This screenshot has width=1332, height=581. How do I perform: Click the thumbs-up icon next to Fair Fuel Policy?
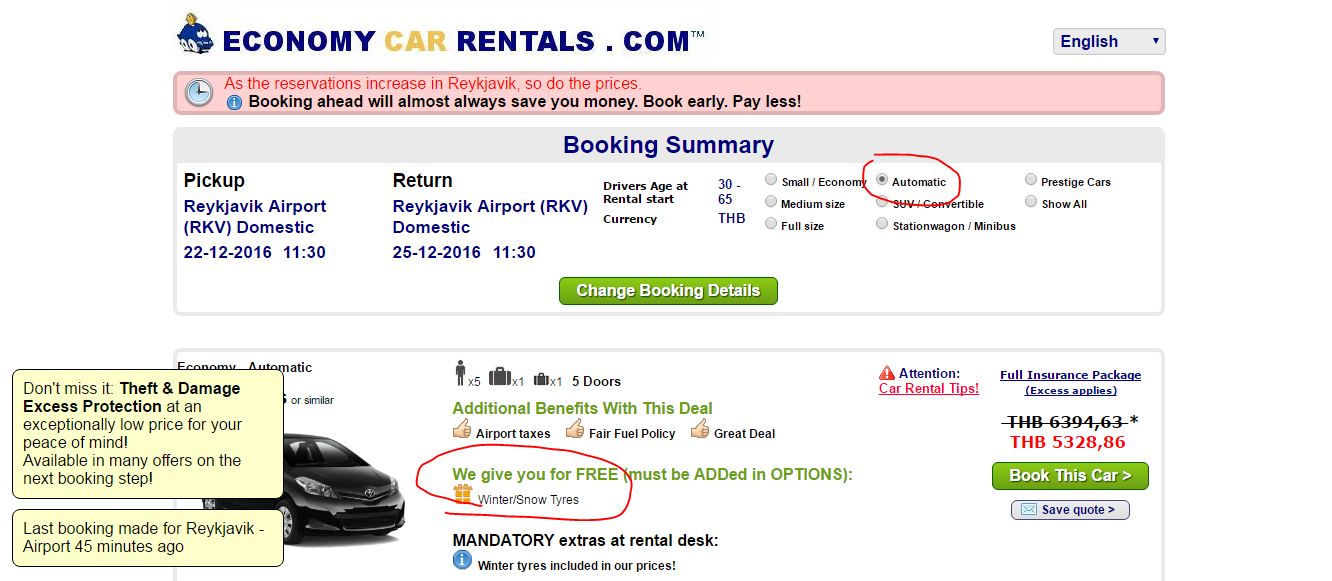pyautogui.click(x=575, y=430)
